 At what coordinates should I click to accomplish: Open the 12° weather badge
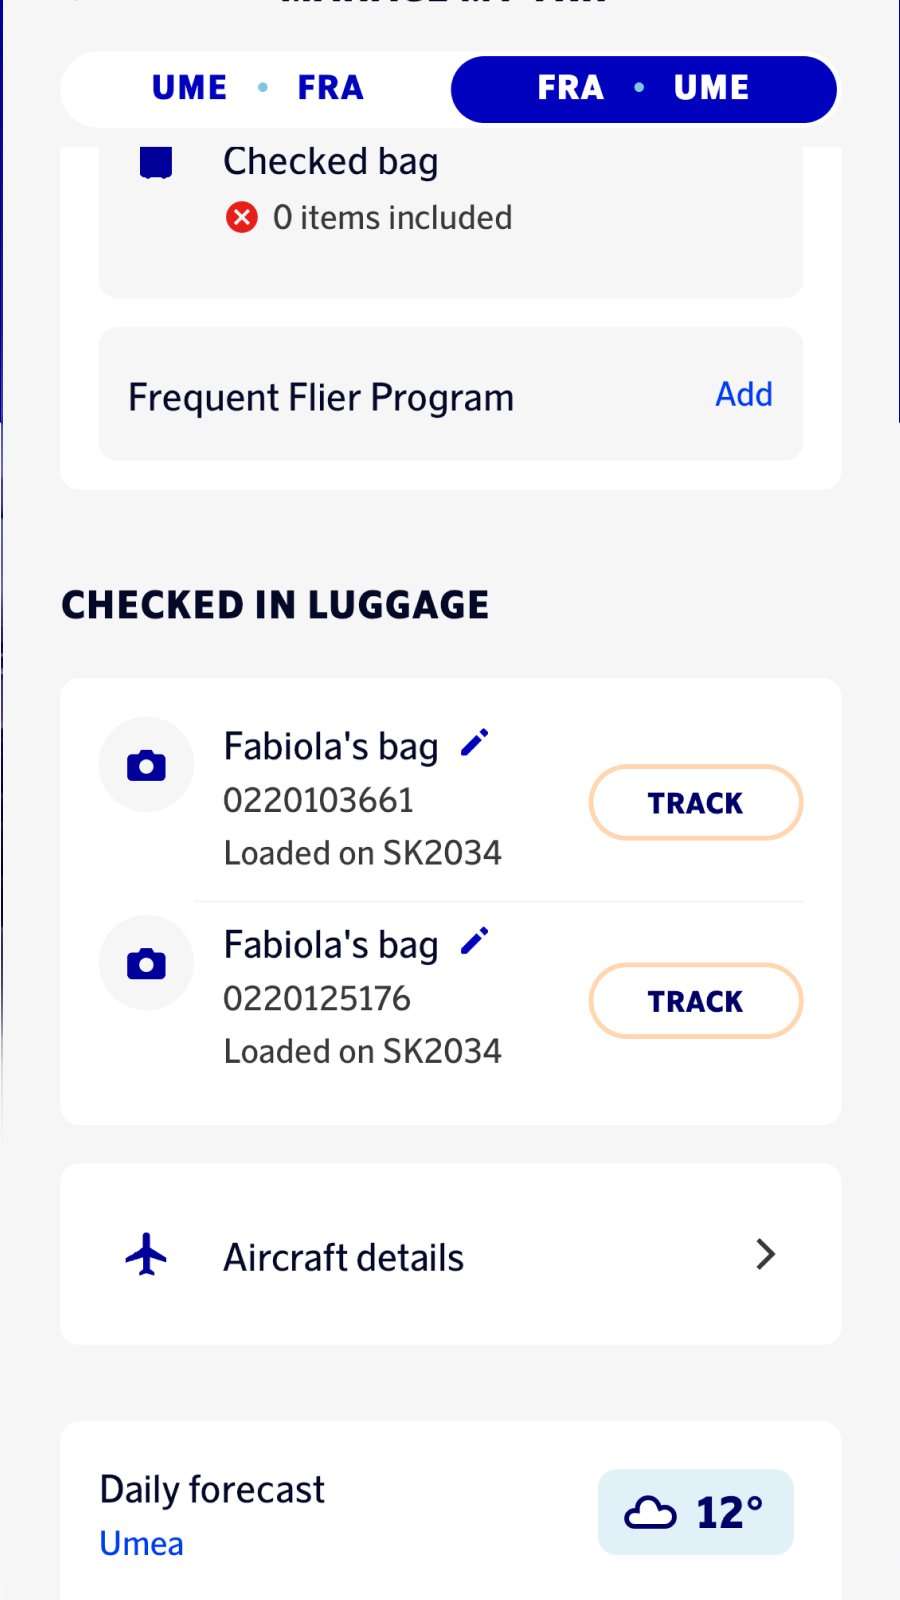(696, 1512)
